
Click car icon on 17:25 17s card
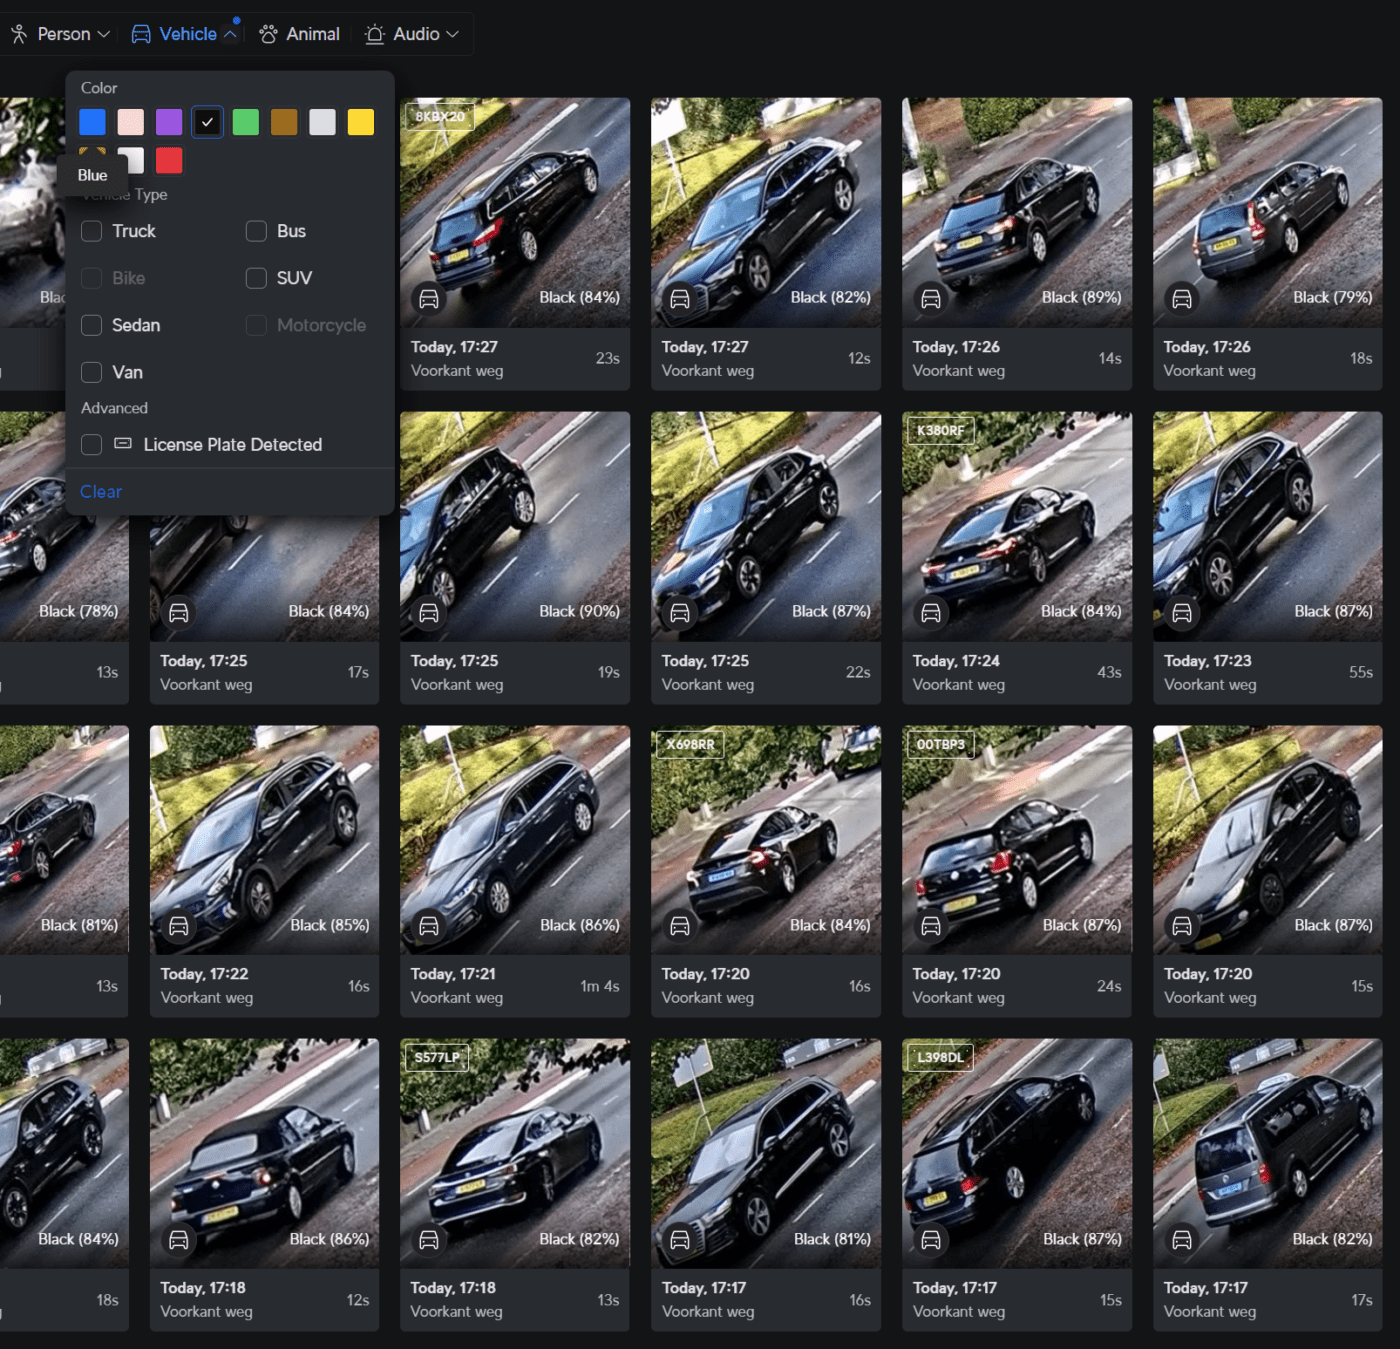(179, 613)
